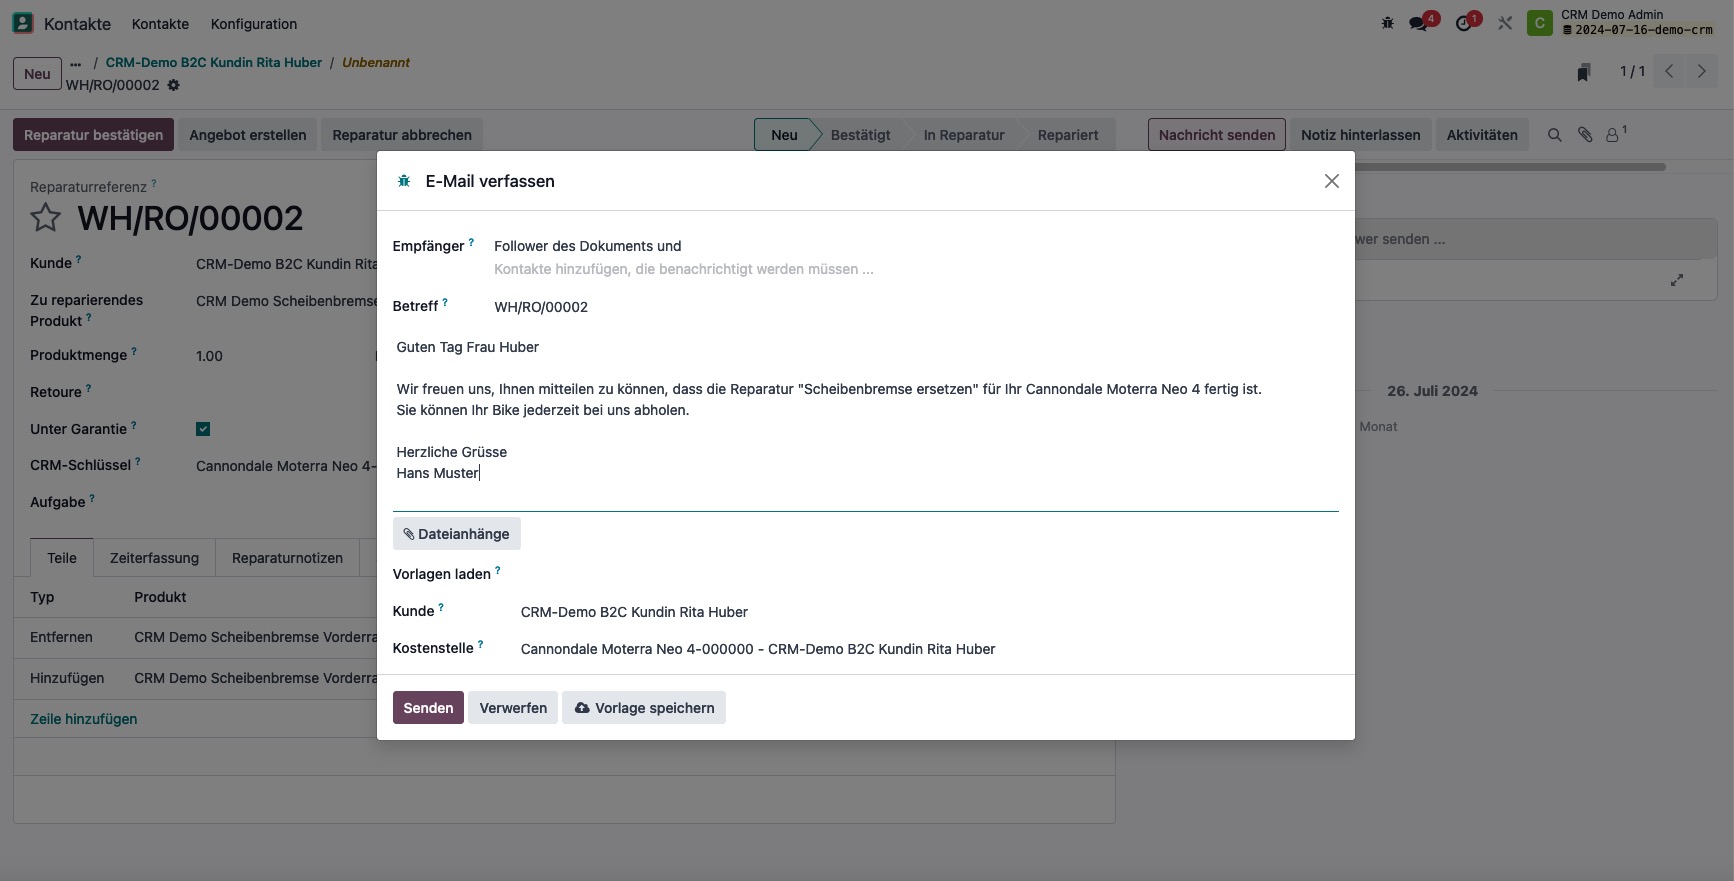Image resolution: width=1734 pixels, height=881 pixels.
Task: Open Kunde dropdown in email dialog
Action: pos(929,612)
